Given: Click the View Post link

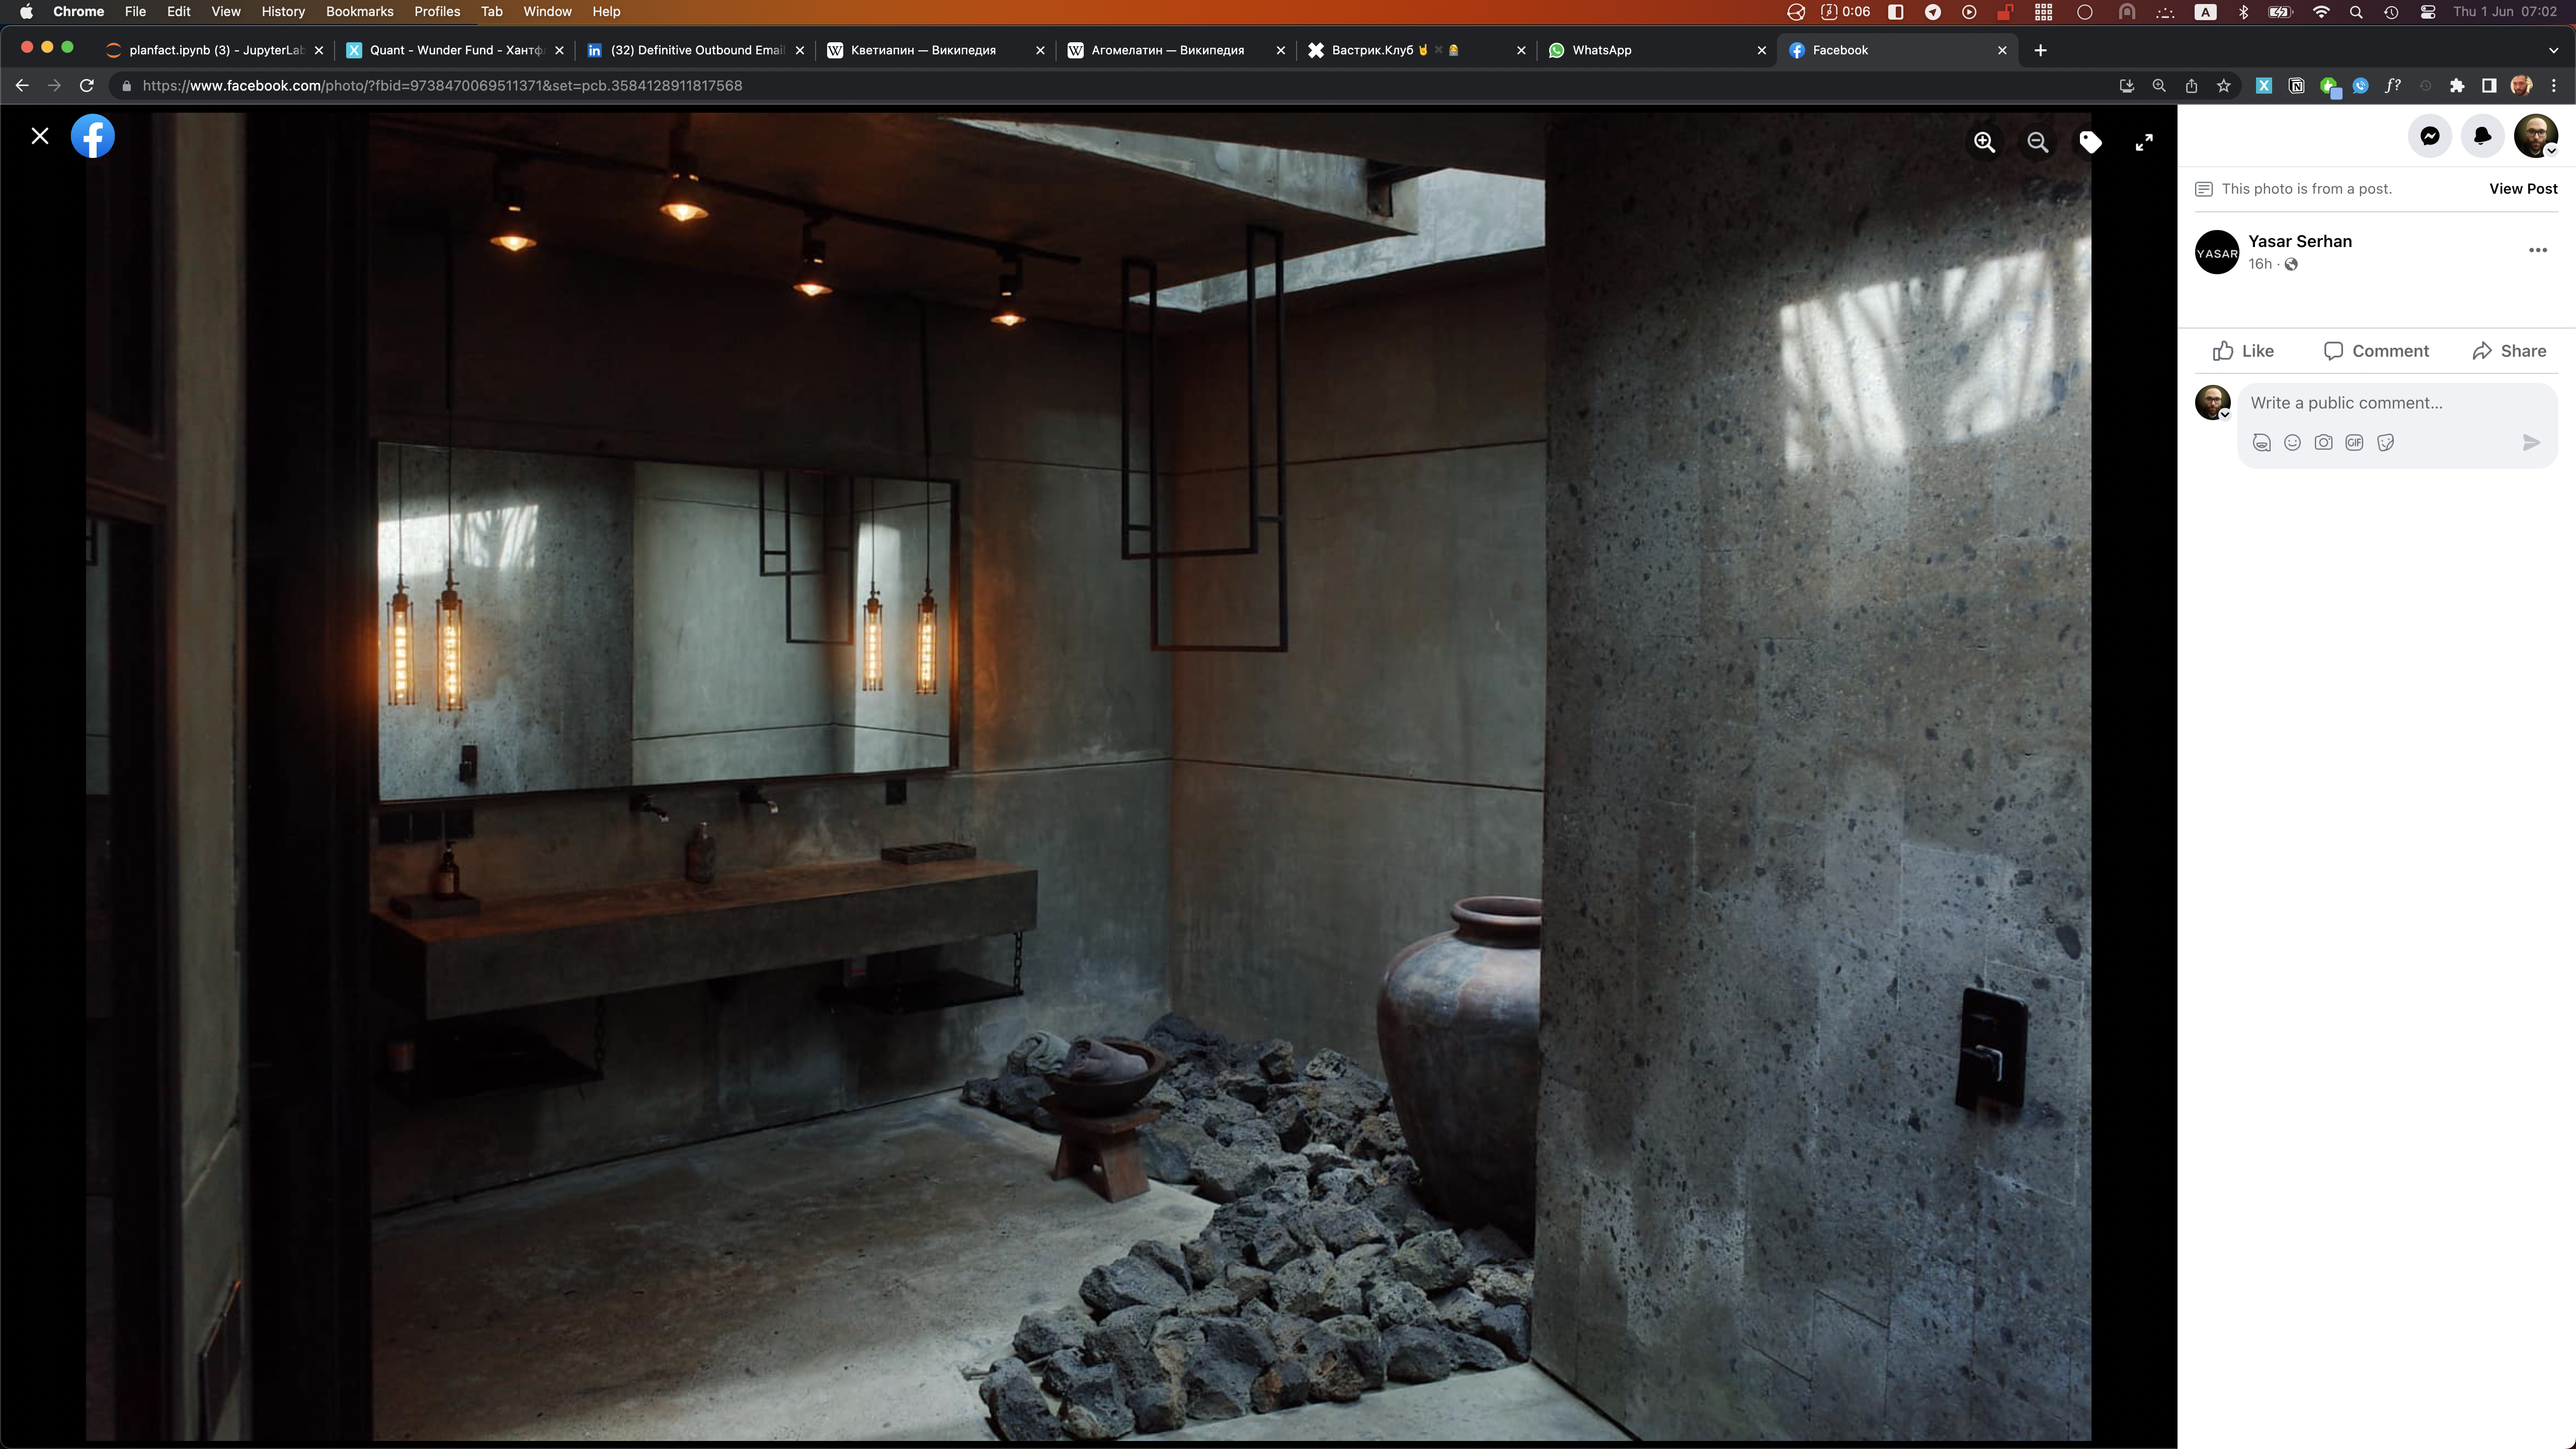Looking at the screenshot, I should point(2522,189).
